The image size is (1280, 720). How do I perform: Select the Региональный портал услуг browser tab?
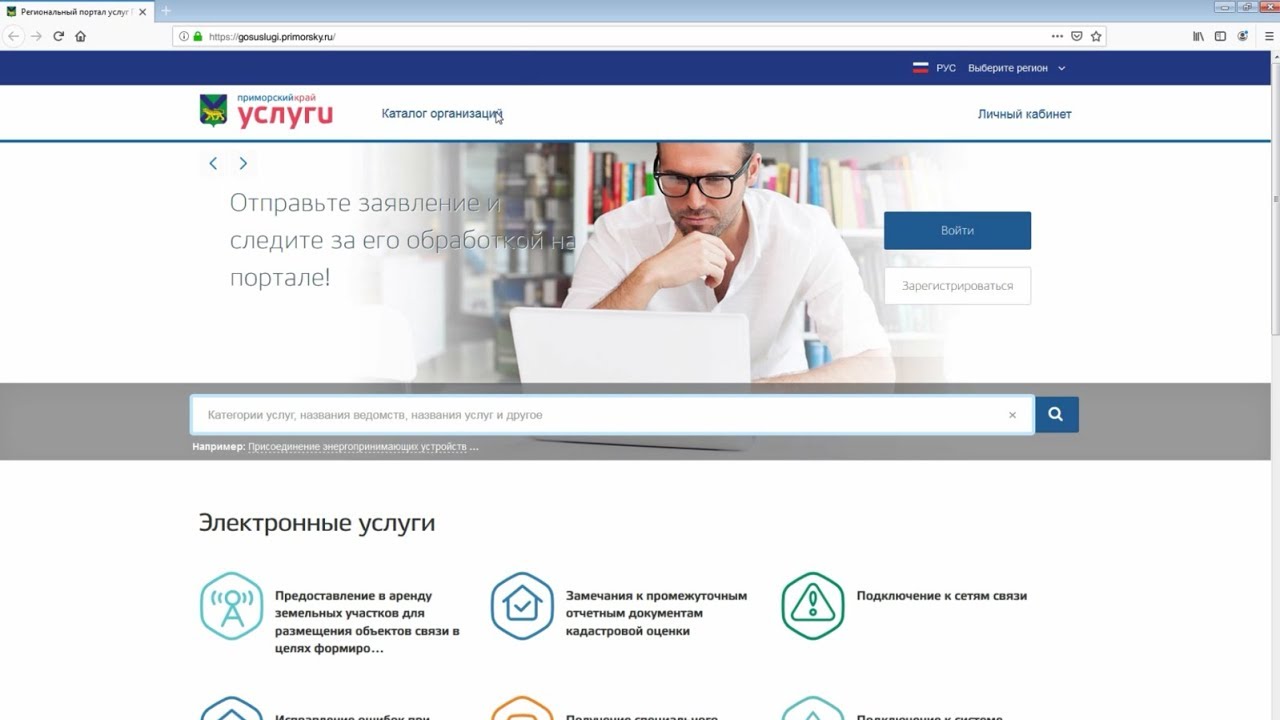tap(76, 11)
